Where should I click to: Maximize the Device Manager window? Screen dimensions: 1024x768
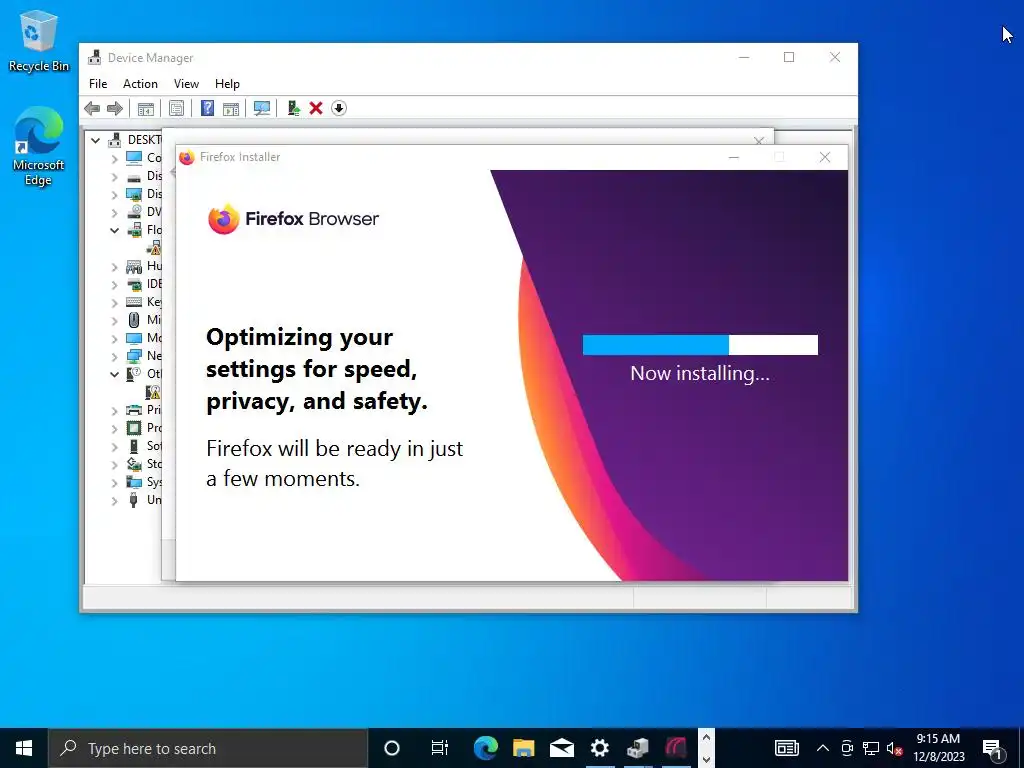tap(789, 57)
